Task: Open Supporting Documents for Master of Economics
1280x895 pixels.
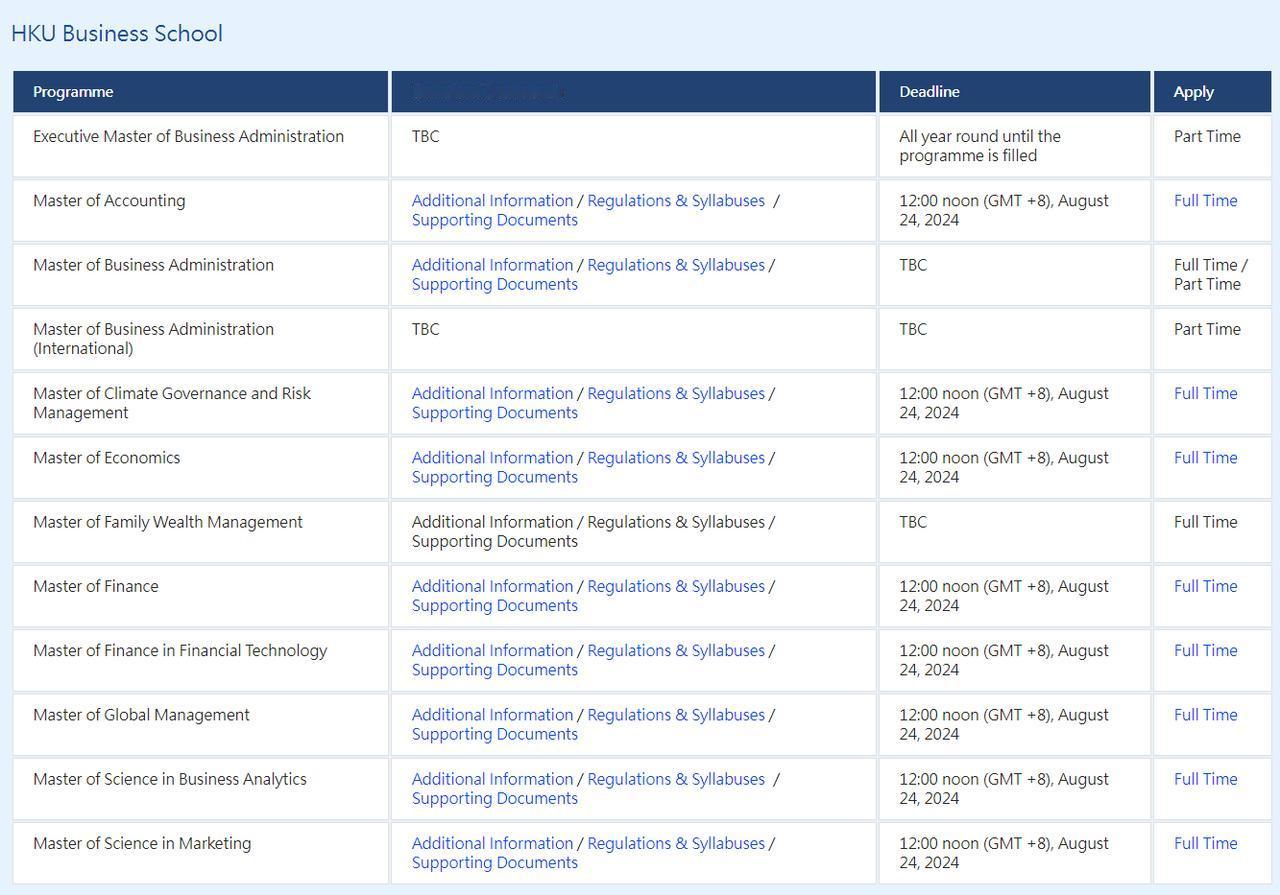Action: pos(495,477)
